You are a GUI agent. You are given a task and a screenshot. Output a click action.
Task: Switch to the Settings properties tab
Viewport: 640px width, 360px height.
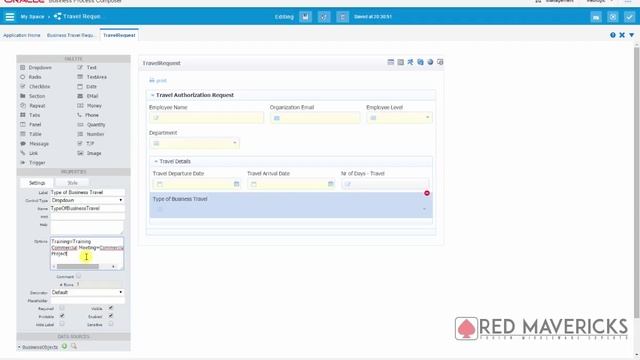coord(37,183)
